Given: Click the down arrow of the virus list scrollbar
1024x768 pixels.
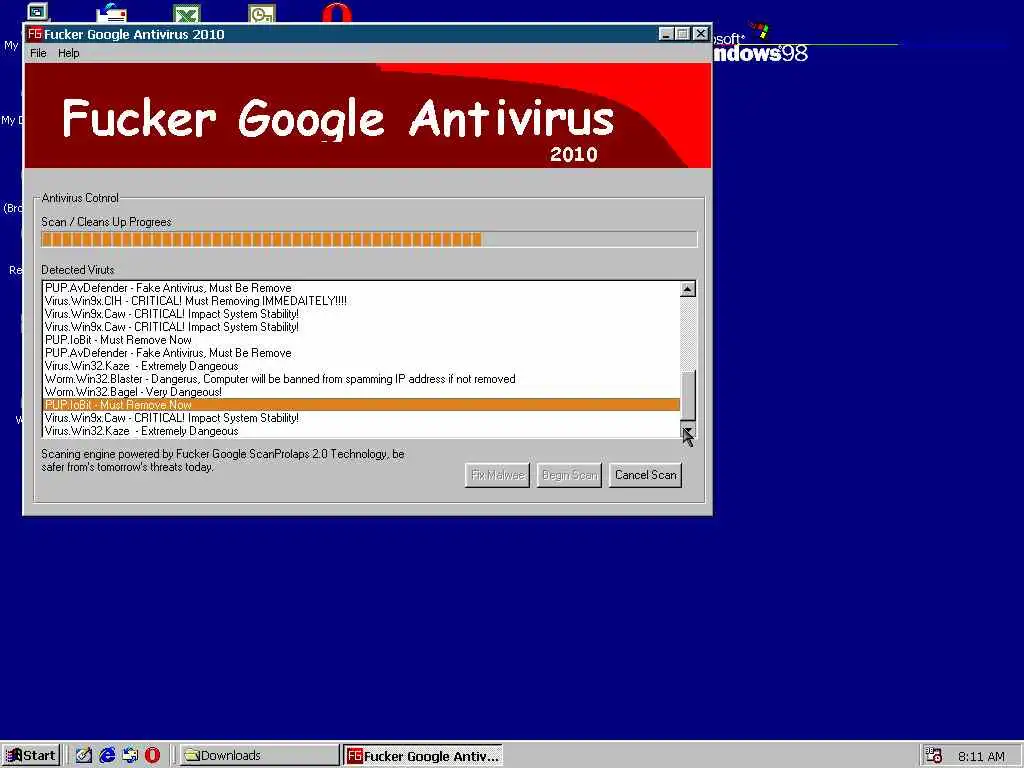Looking at the screenshot, I should click(x=688, y=430).
